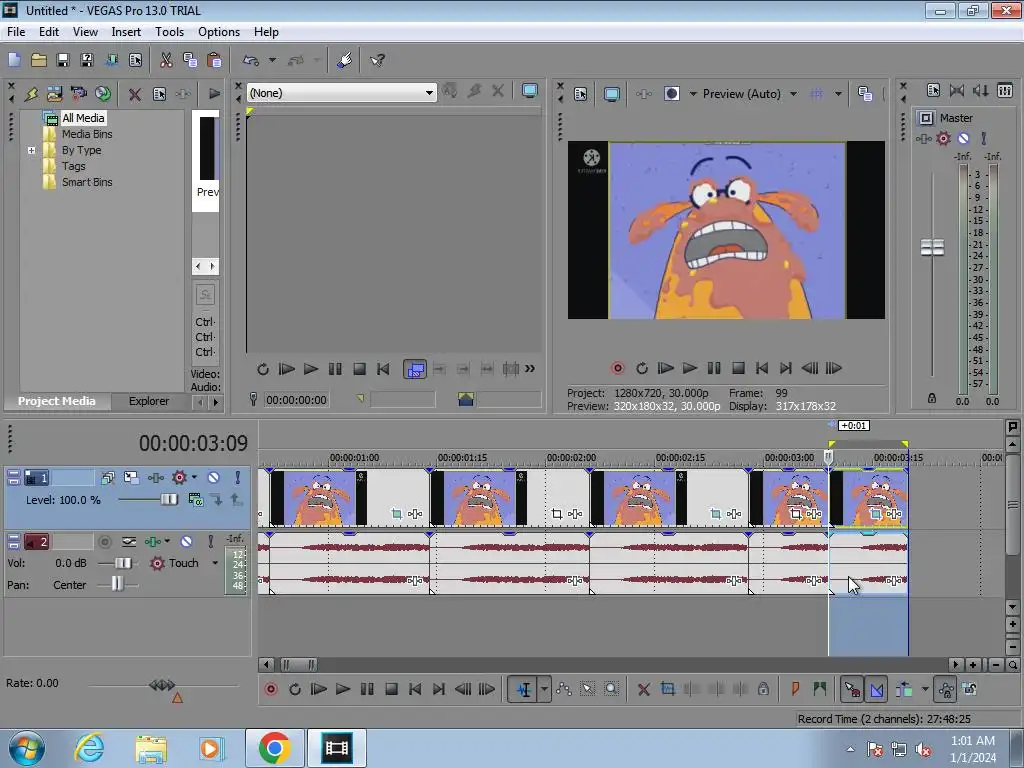Click the timeline Play button in transport bar
The width and height of the screenshot is (1024, 768).
343,689
